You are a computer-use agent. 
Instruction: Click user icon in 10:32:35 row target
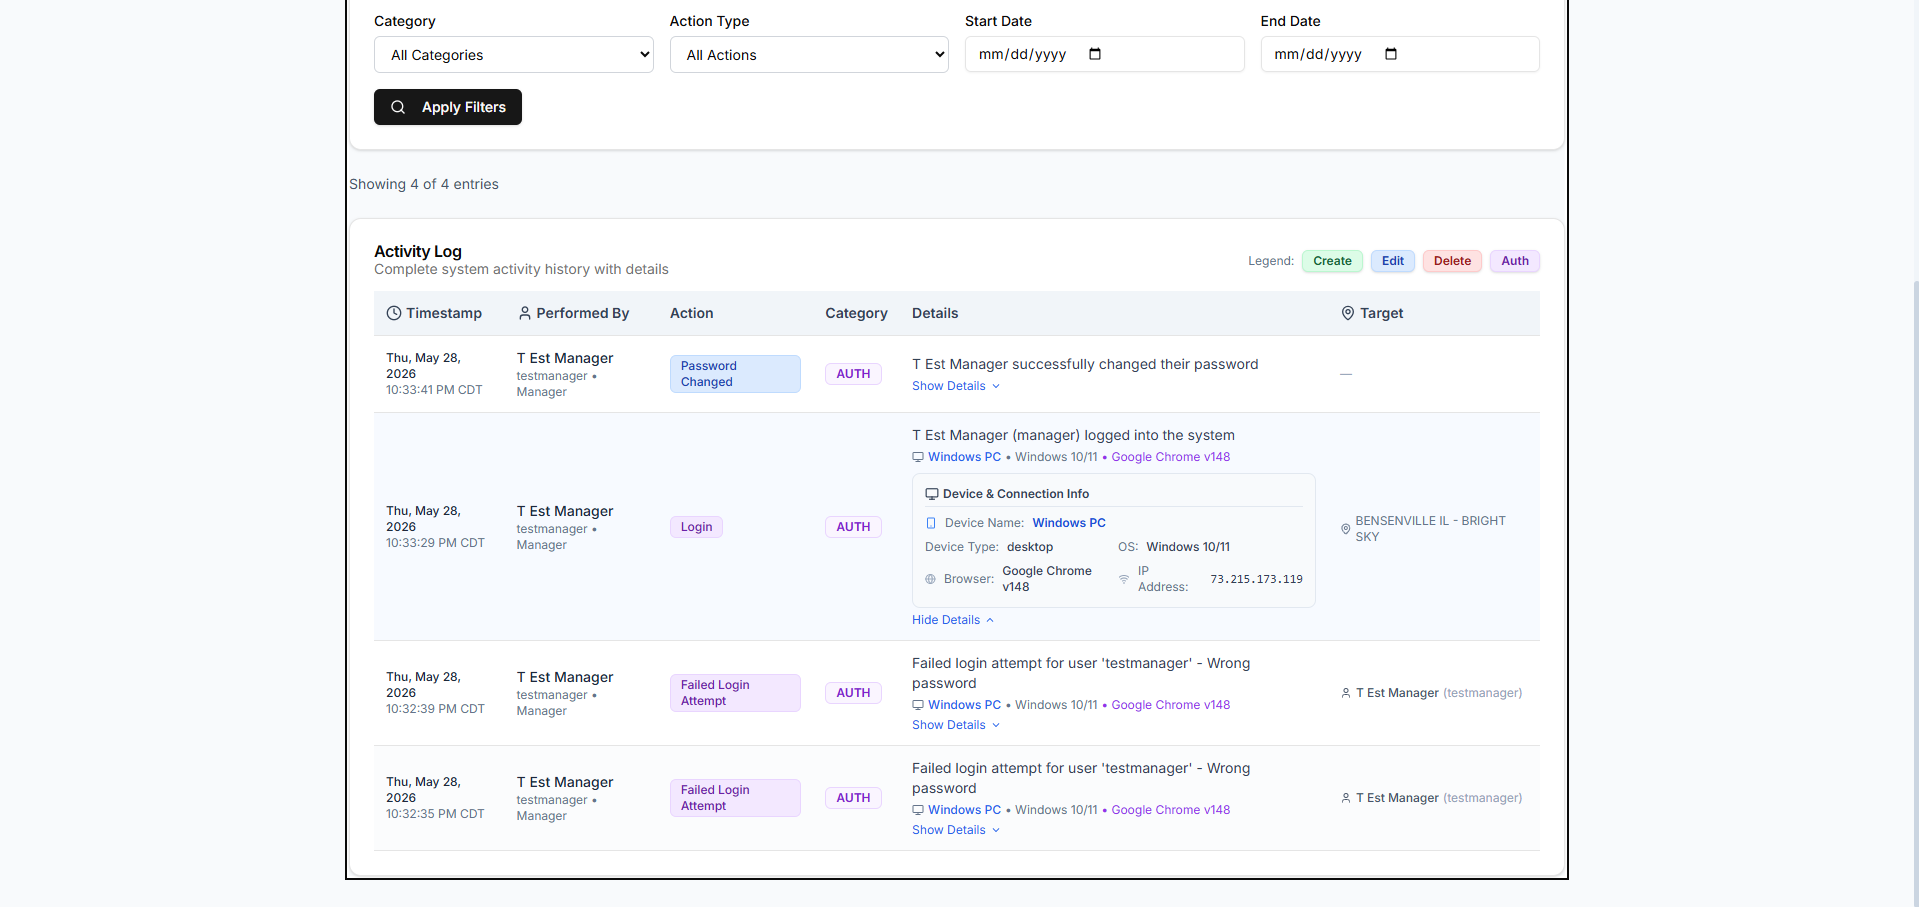tap(1346, 798)
